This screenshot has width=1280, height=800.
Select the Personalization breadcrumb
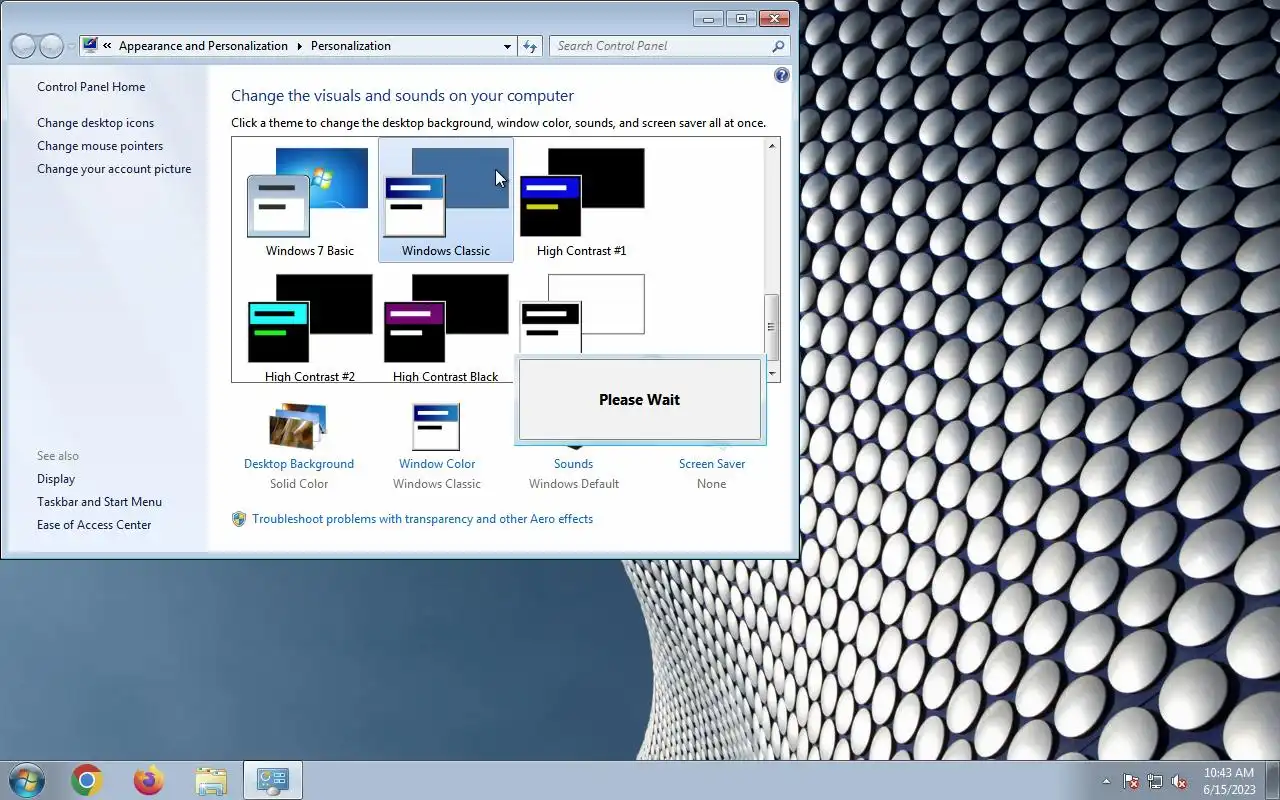(x=351, y=46)
